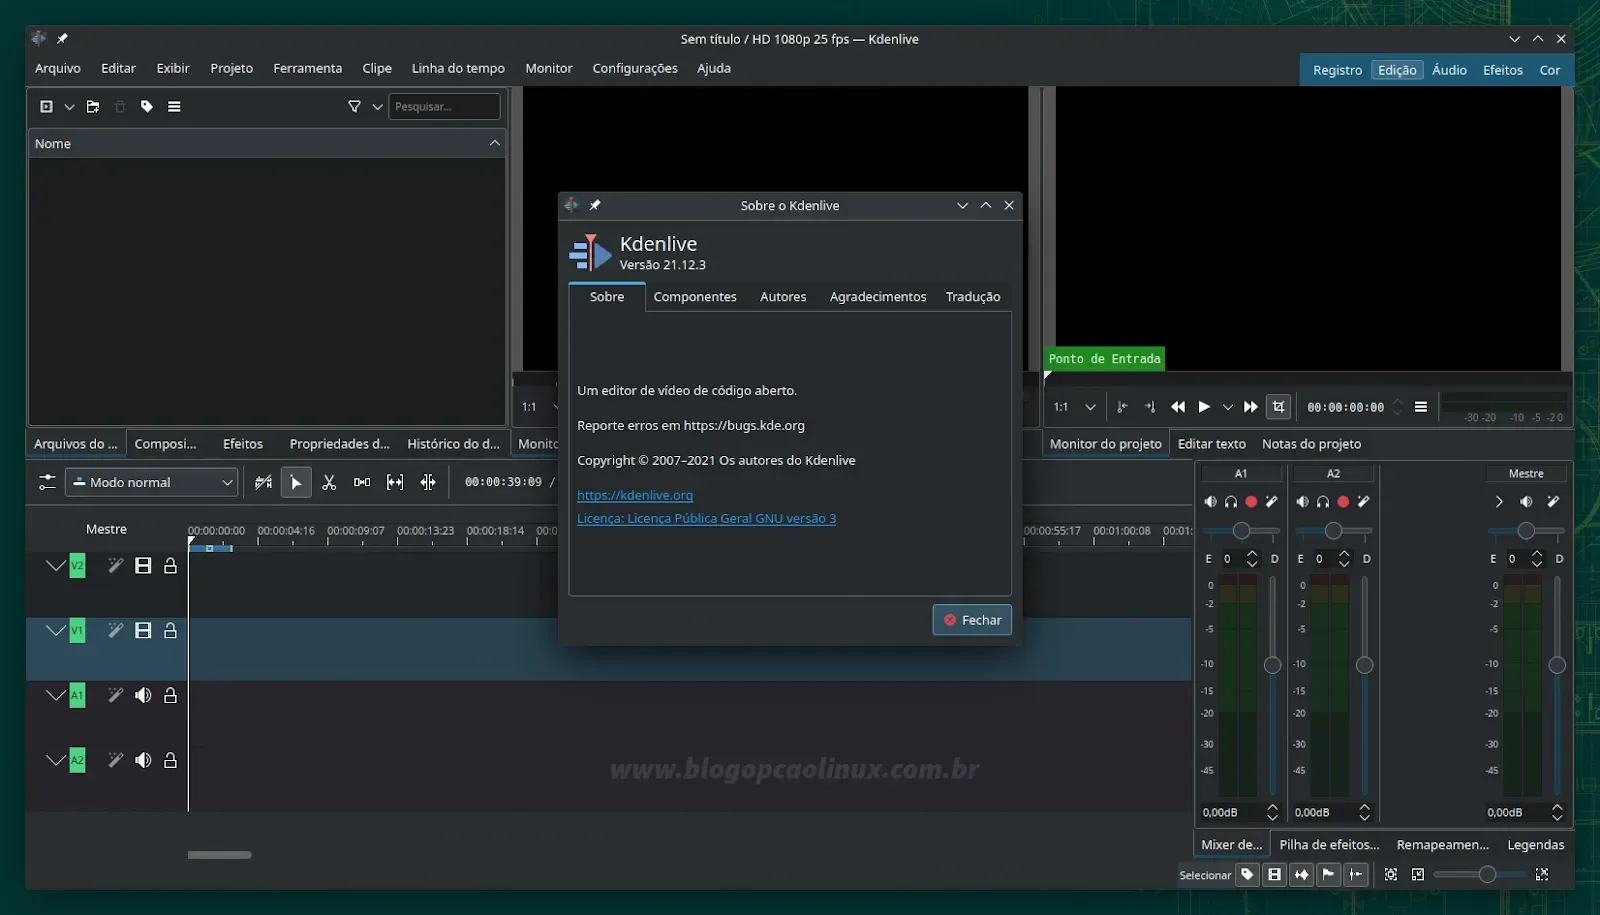Open the https://kdenlive.org link

(x=635, y=495)
